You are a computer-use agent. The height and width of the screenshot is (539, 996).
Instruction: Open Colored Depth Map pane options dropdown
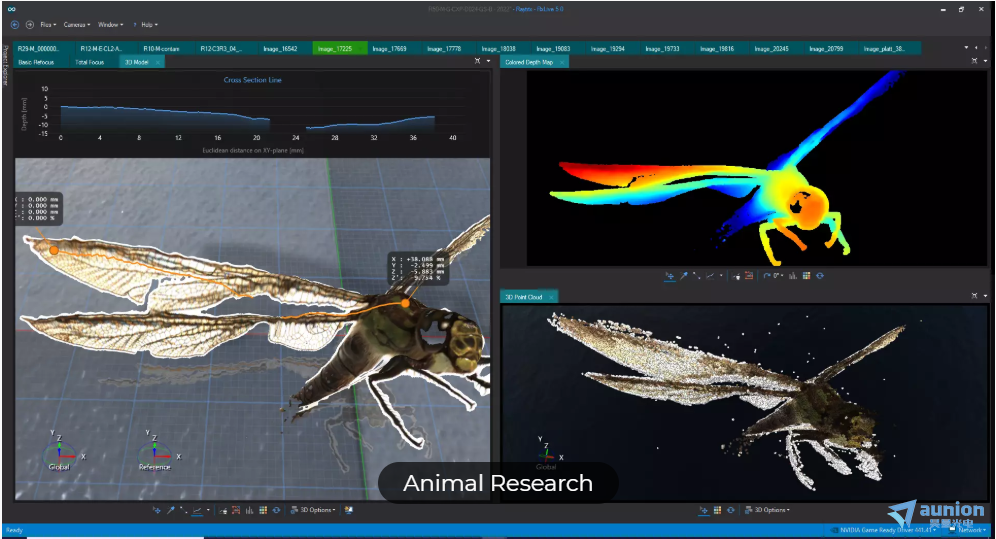985,62
